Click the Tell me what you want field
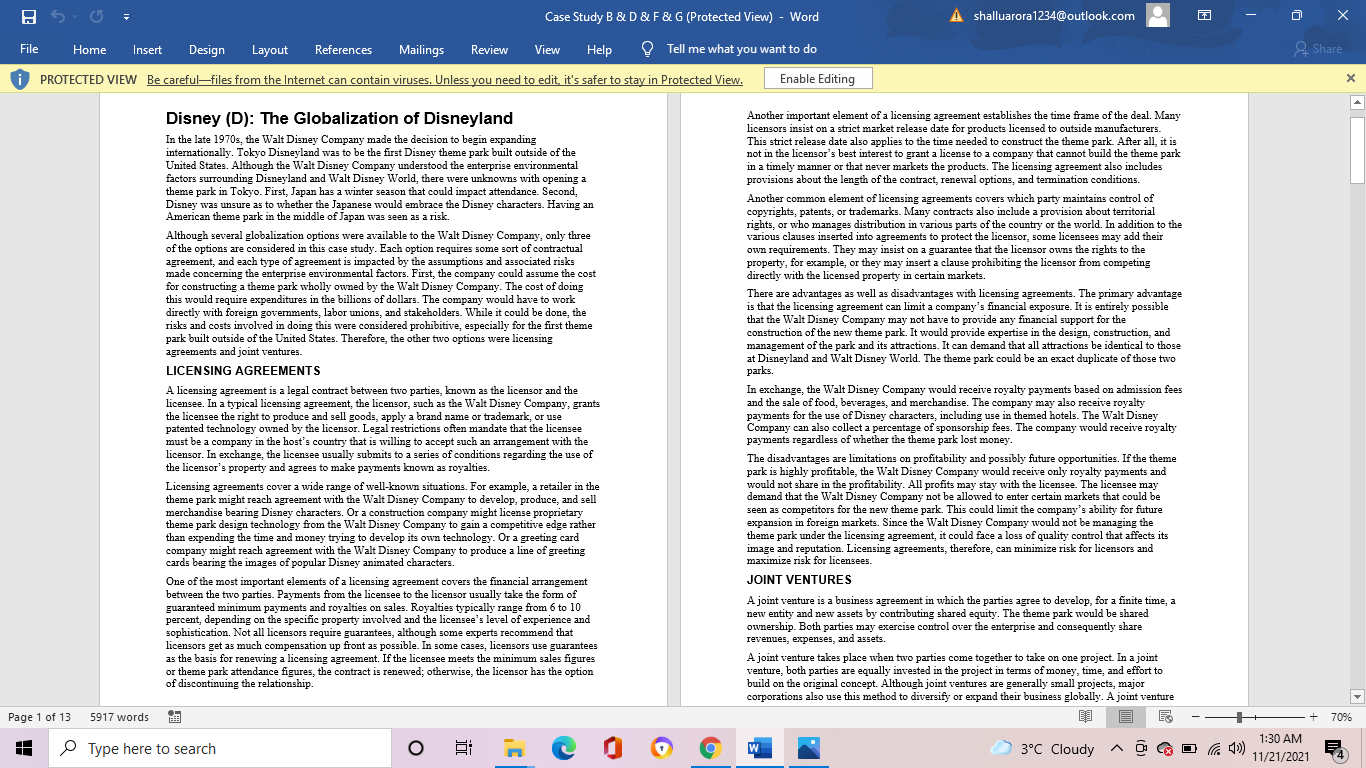Screen dimensions: 1366x768 (742, 49)
